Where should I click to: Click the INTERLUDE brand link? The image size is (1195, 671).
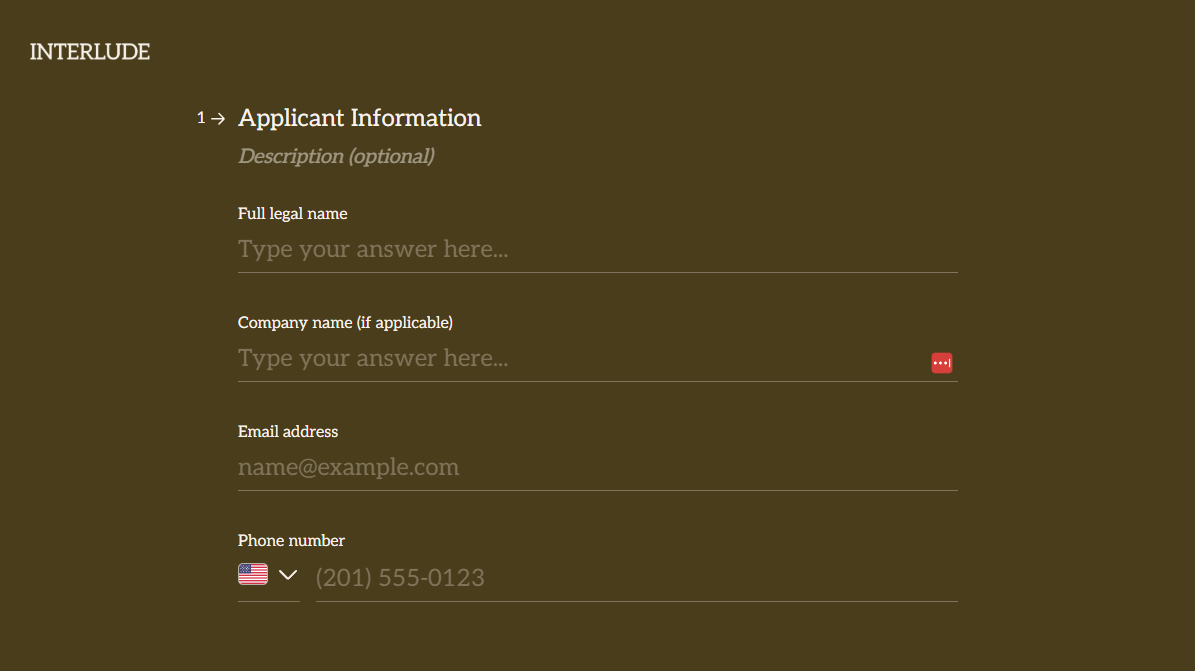89,51
